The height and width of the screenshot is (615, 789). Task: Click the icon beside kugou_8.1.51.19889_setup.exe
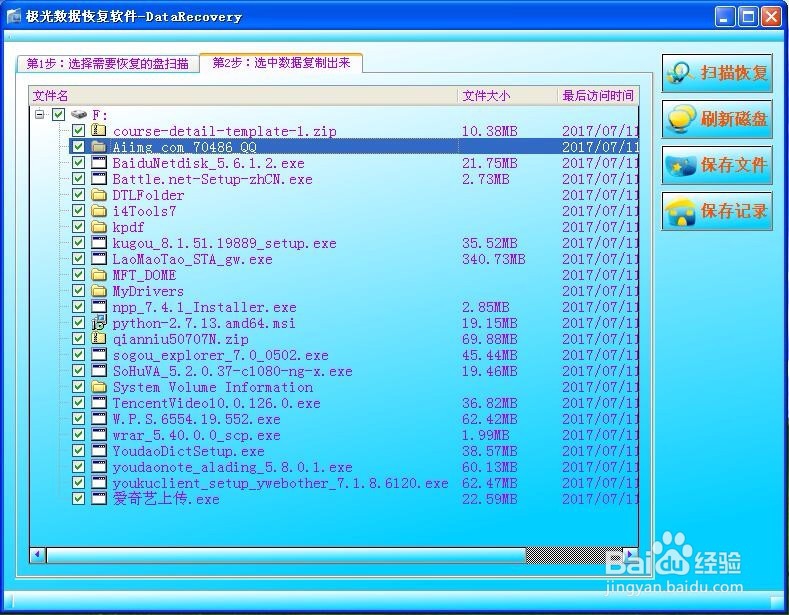point(99,243)
